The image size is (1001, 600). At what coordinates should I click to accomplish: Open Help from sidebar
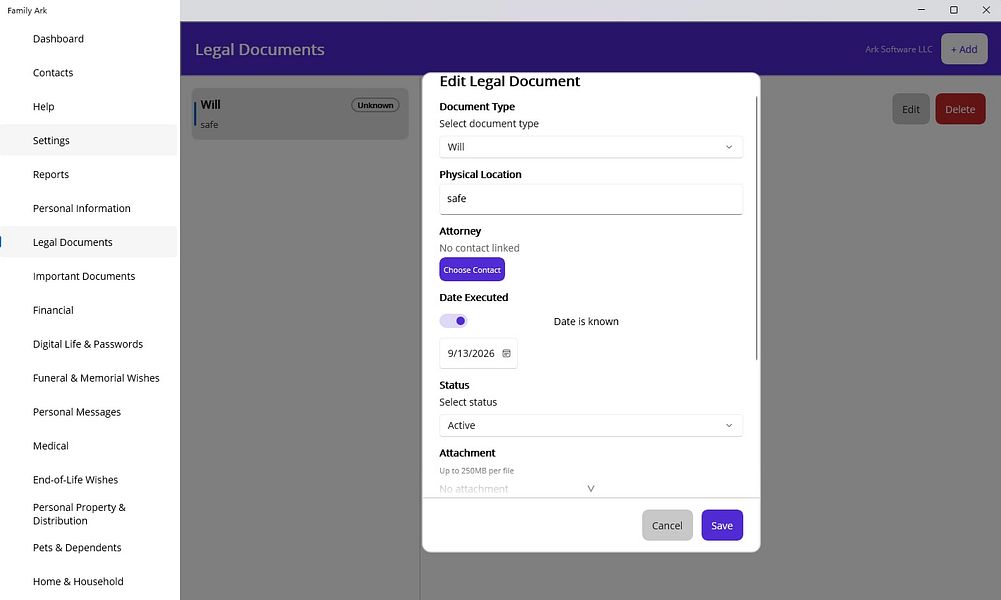(x=89, y=107)
